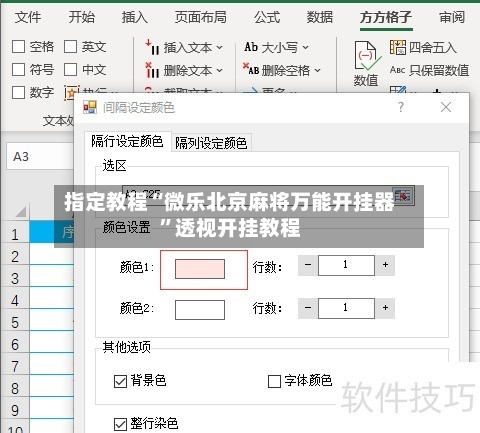480x433 pixels.
Task: Open the 文件 ribbon tab
Action: [x=28, y=17]
